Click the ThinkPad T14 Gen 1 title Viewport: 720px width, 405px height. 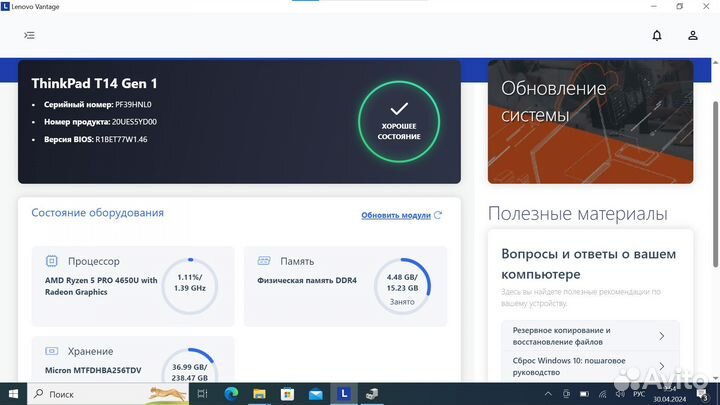[94, 83]
